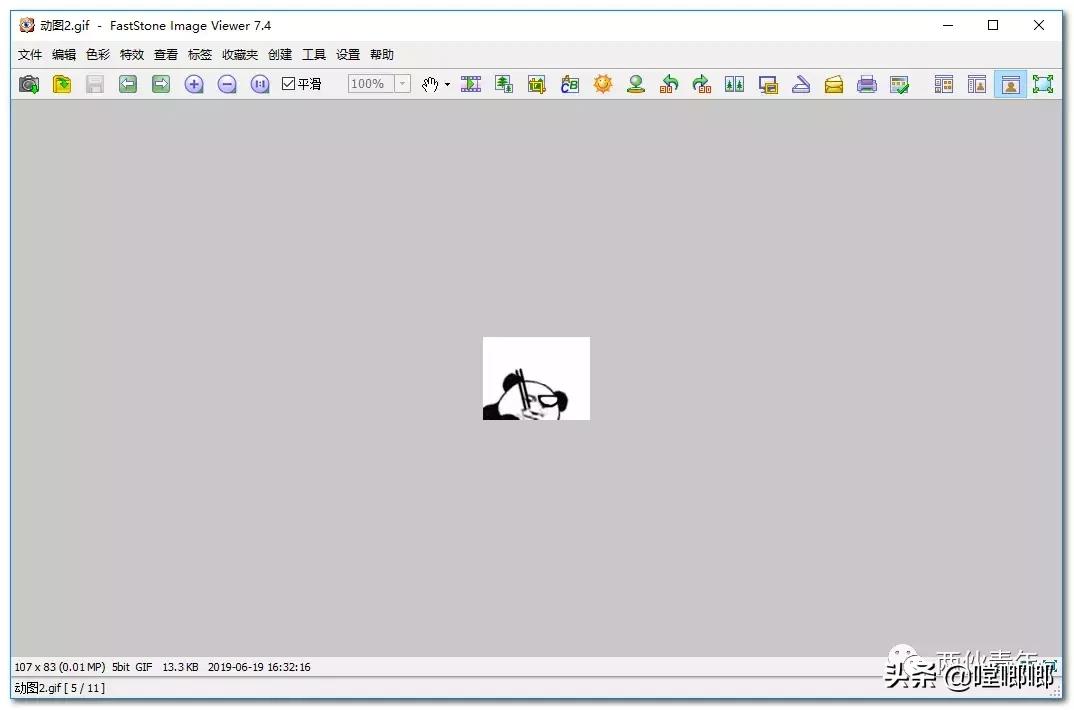Enter full screen view icon

point(1043,84)
